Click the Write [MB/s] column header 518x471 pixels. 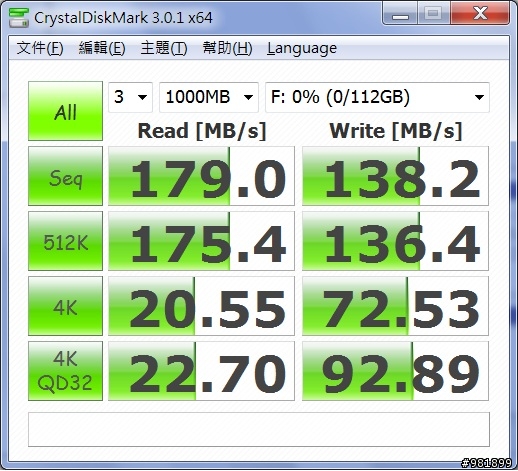396,131
